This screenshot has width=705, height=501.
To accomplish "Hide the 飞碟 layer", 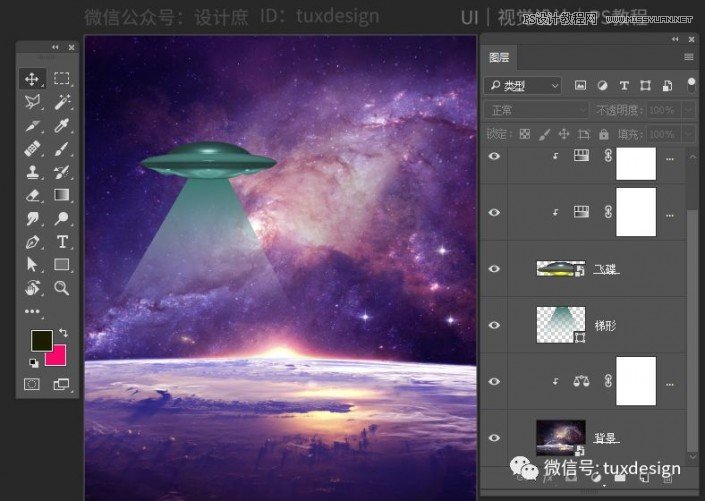I will (x=494, y=268).
